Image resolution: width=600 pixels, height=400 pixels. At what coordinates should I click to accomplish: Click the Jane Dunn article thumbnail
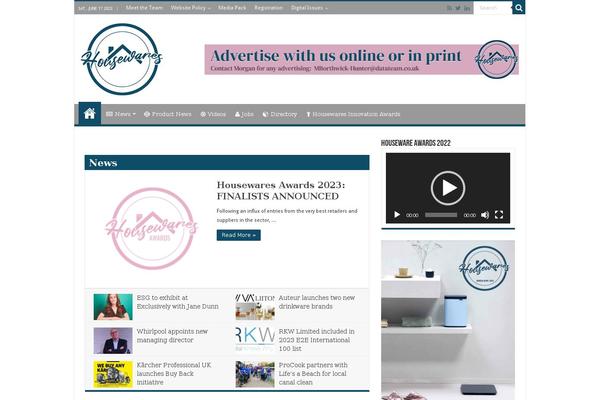[x=113, y=307]
